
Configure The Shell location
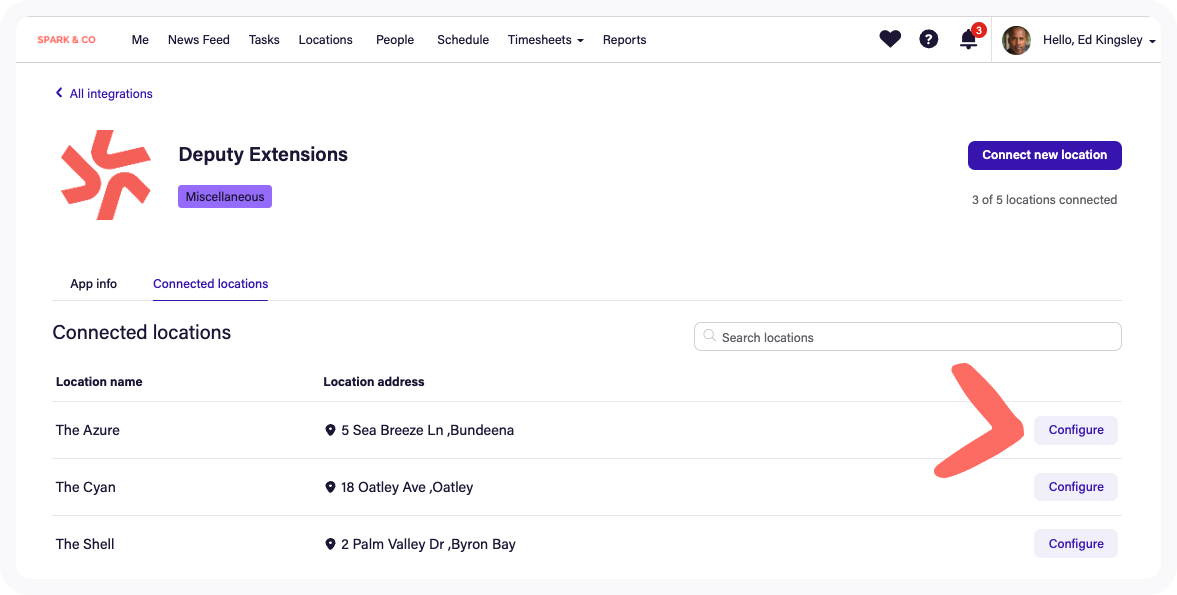click(x=1076, y=544)
